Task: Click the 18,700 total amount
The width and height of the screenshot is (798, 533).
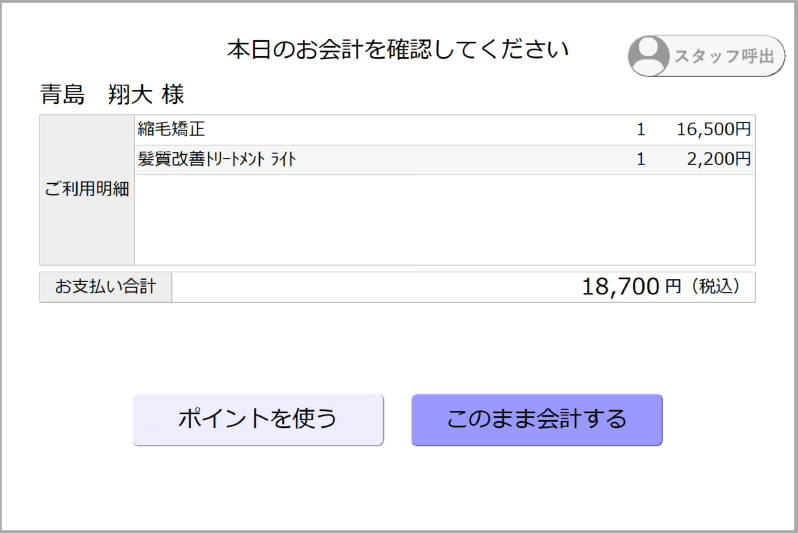Action: pyautogui.click(x=620, y=287)
